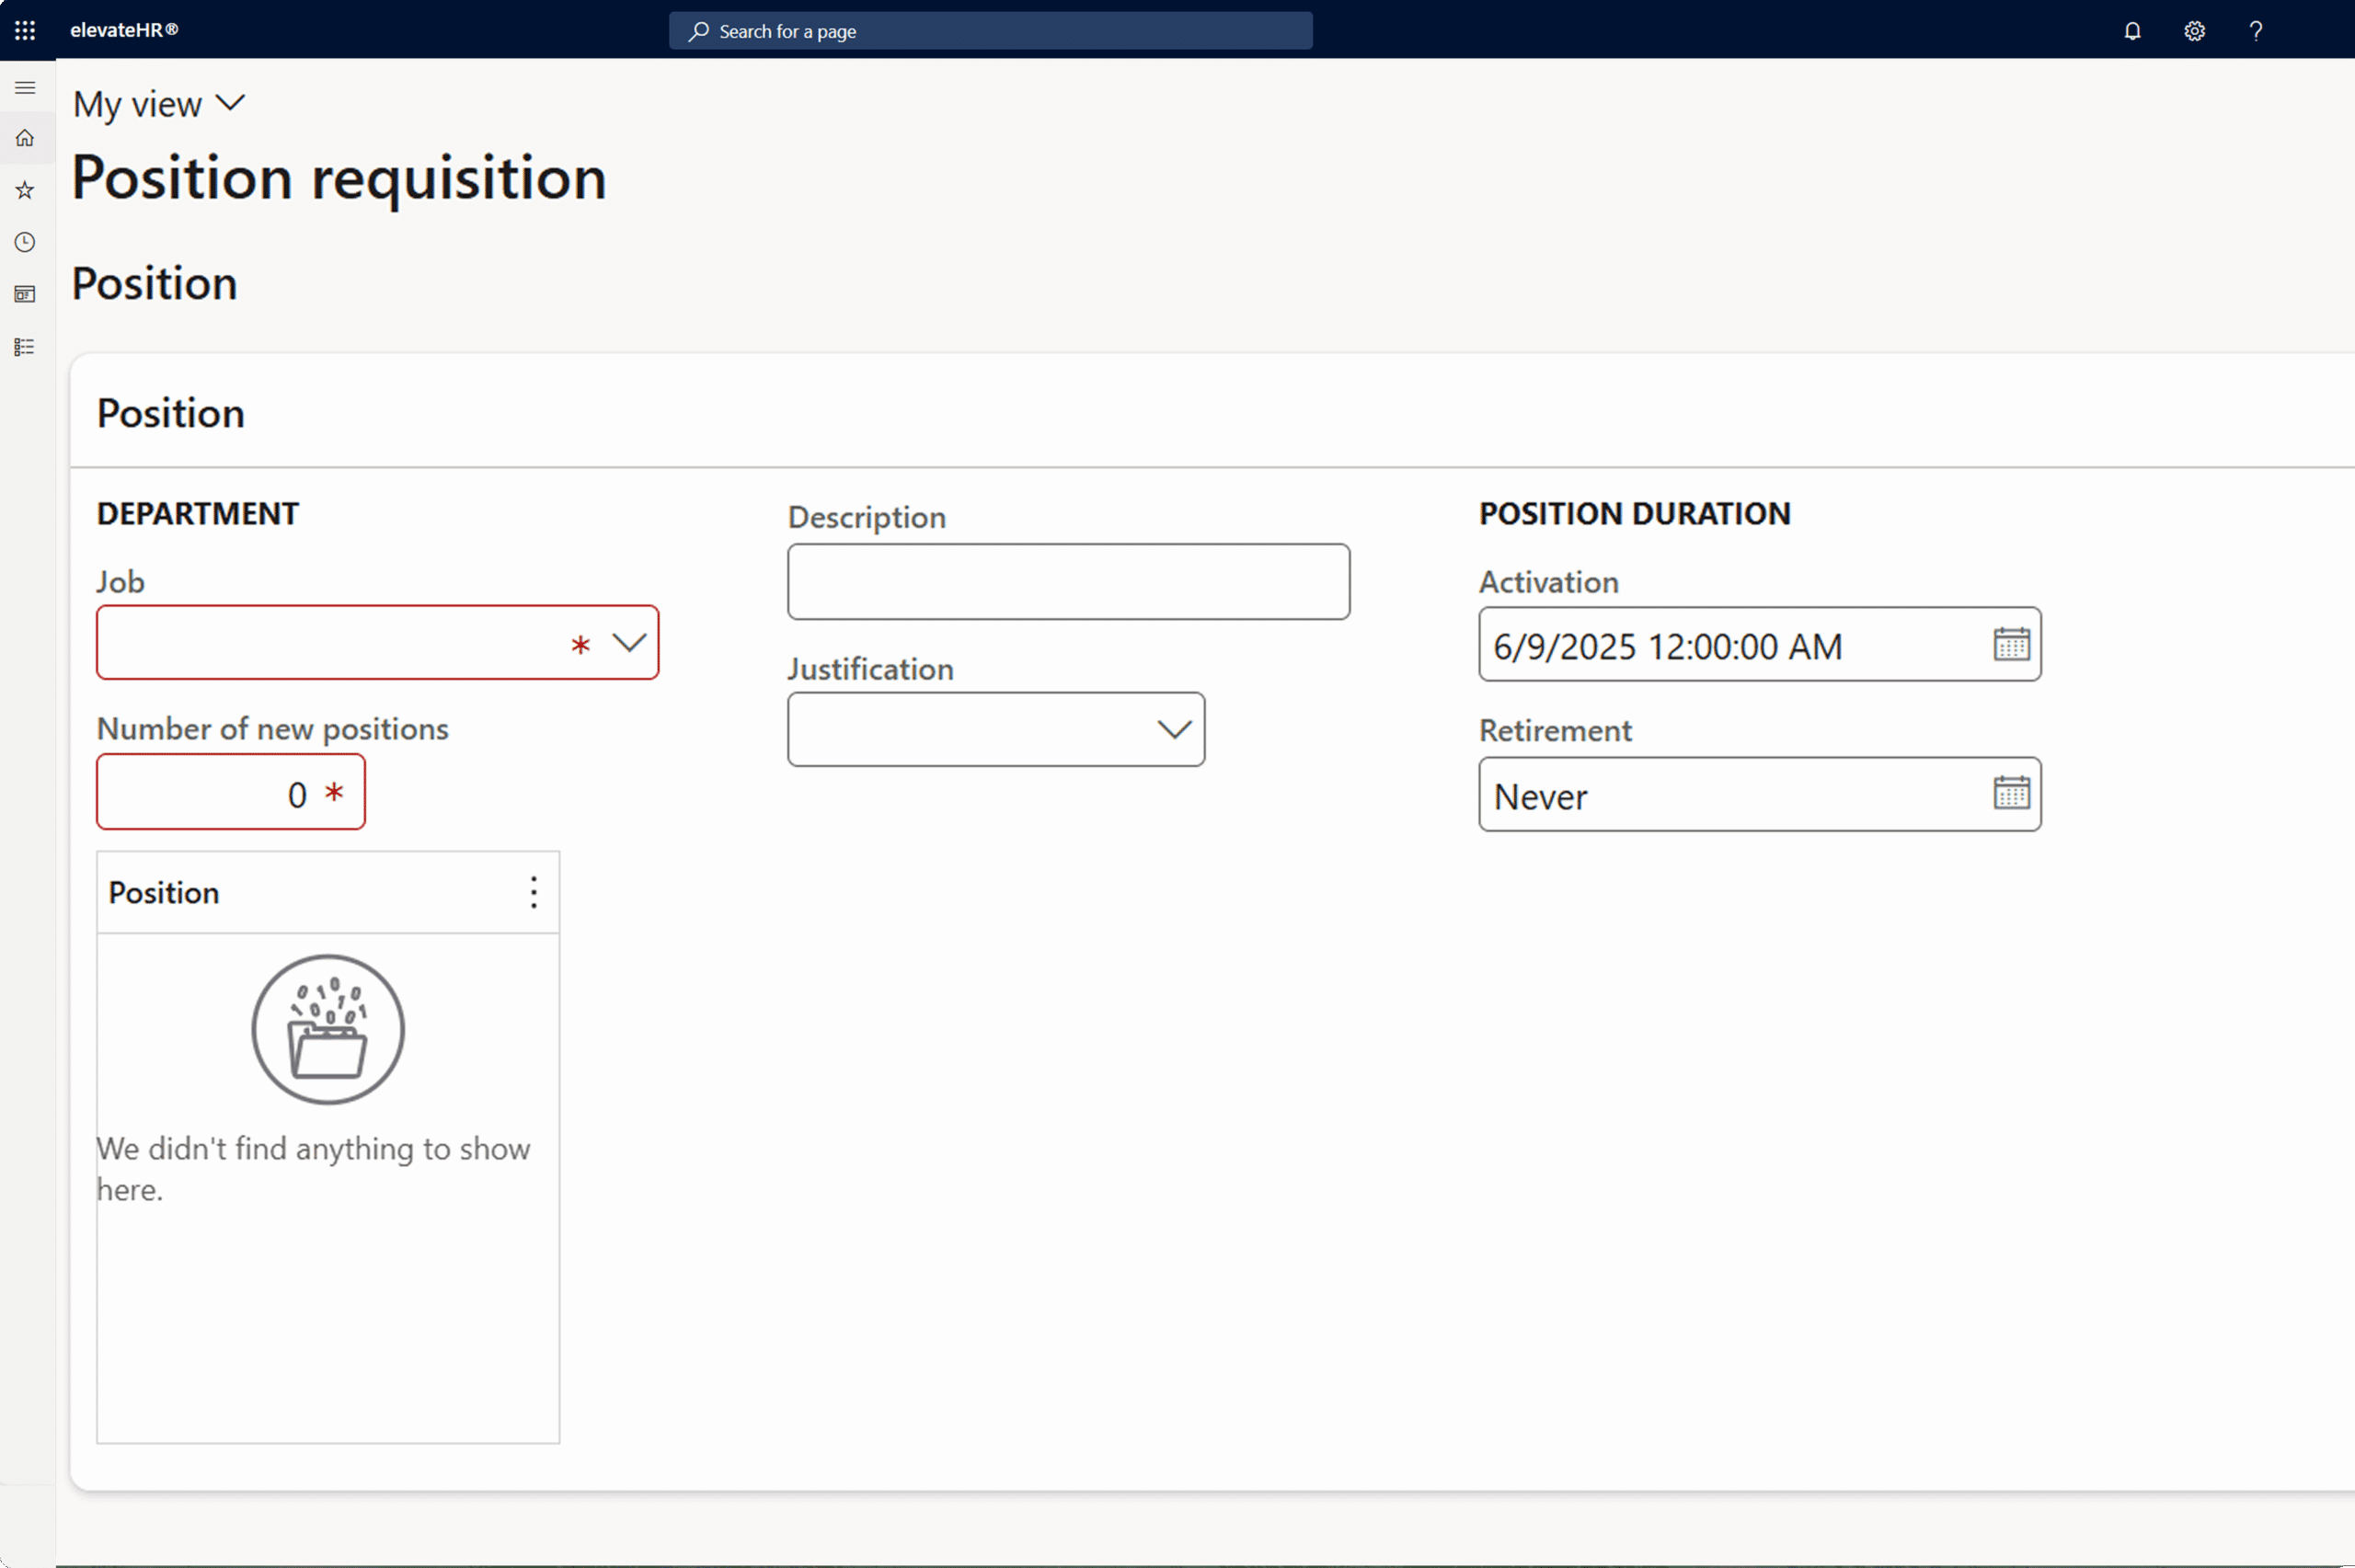The width and height of the screenshot is (2355, 1568).
Task: Expand the Job dropdown
Action: click(629, 643)
